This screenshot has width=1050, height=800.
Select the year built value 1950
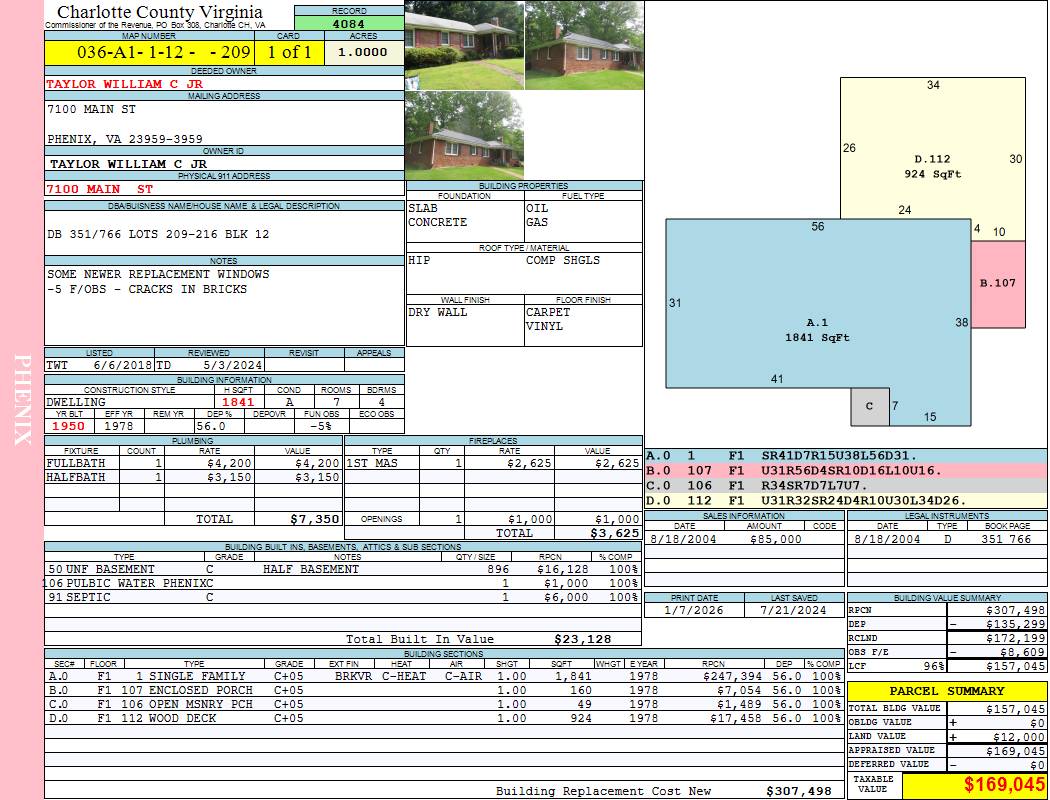(69, 426)
